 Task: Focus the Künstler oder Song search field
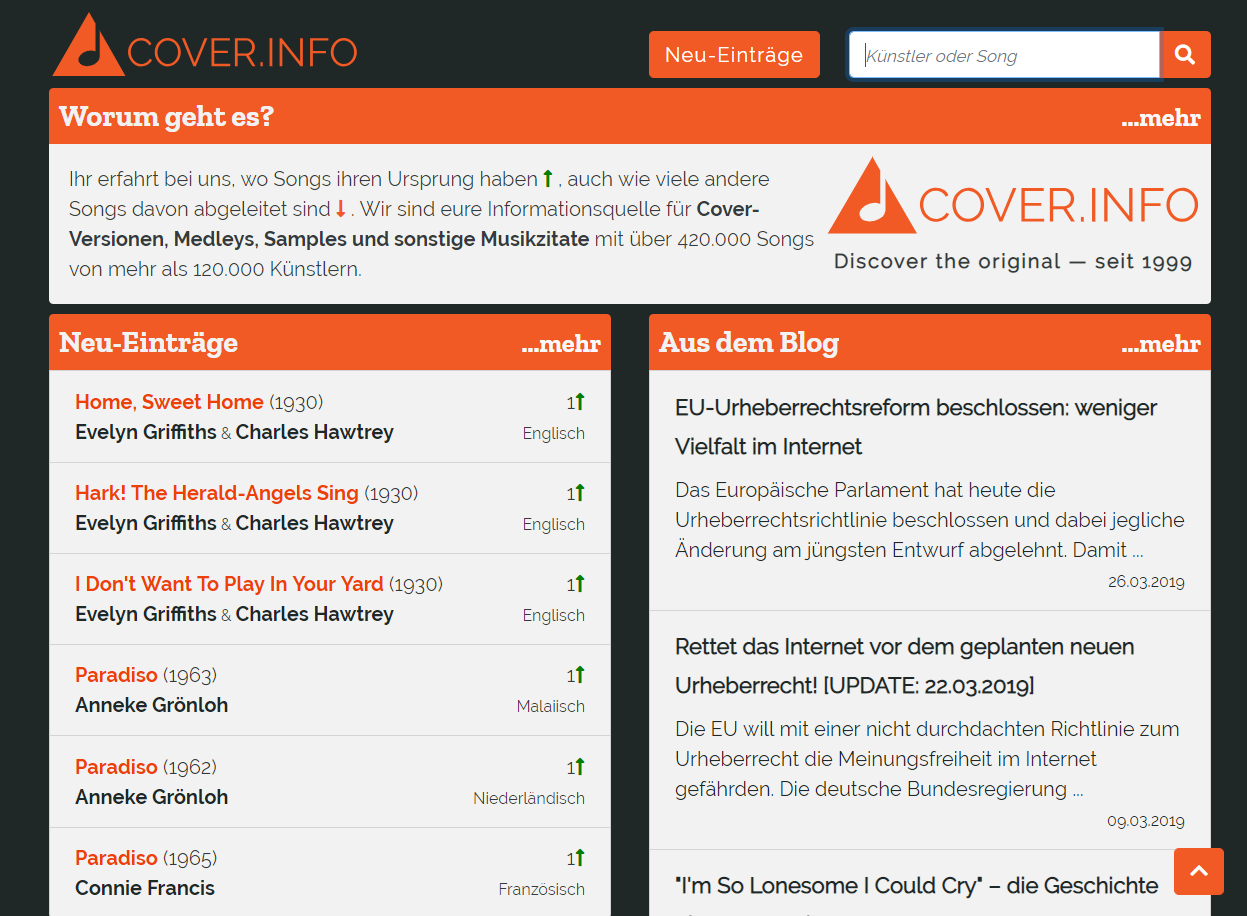(x=1004, y=55)
